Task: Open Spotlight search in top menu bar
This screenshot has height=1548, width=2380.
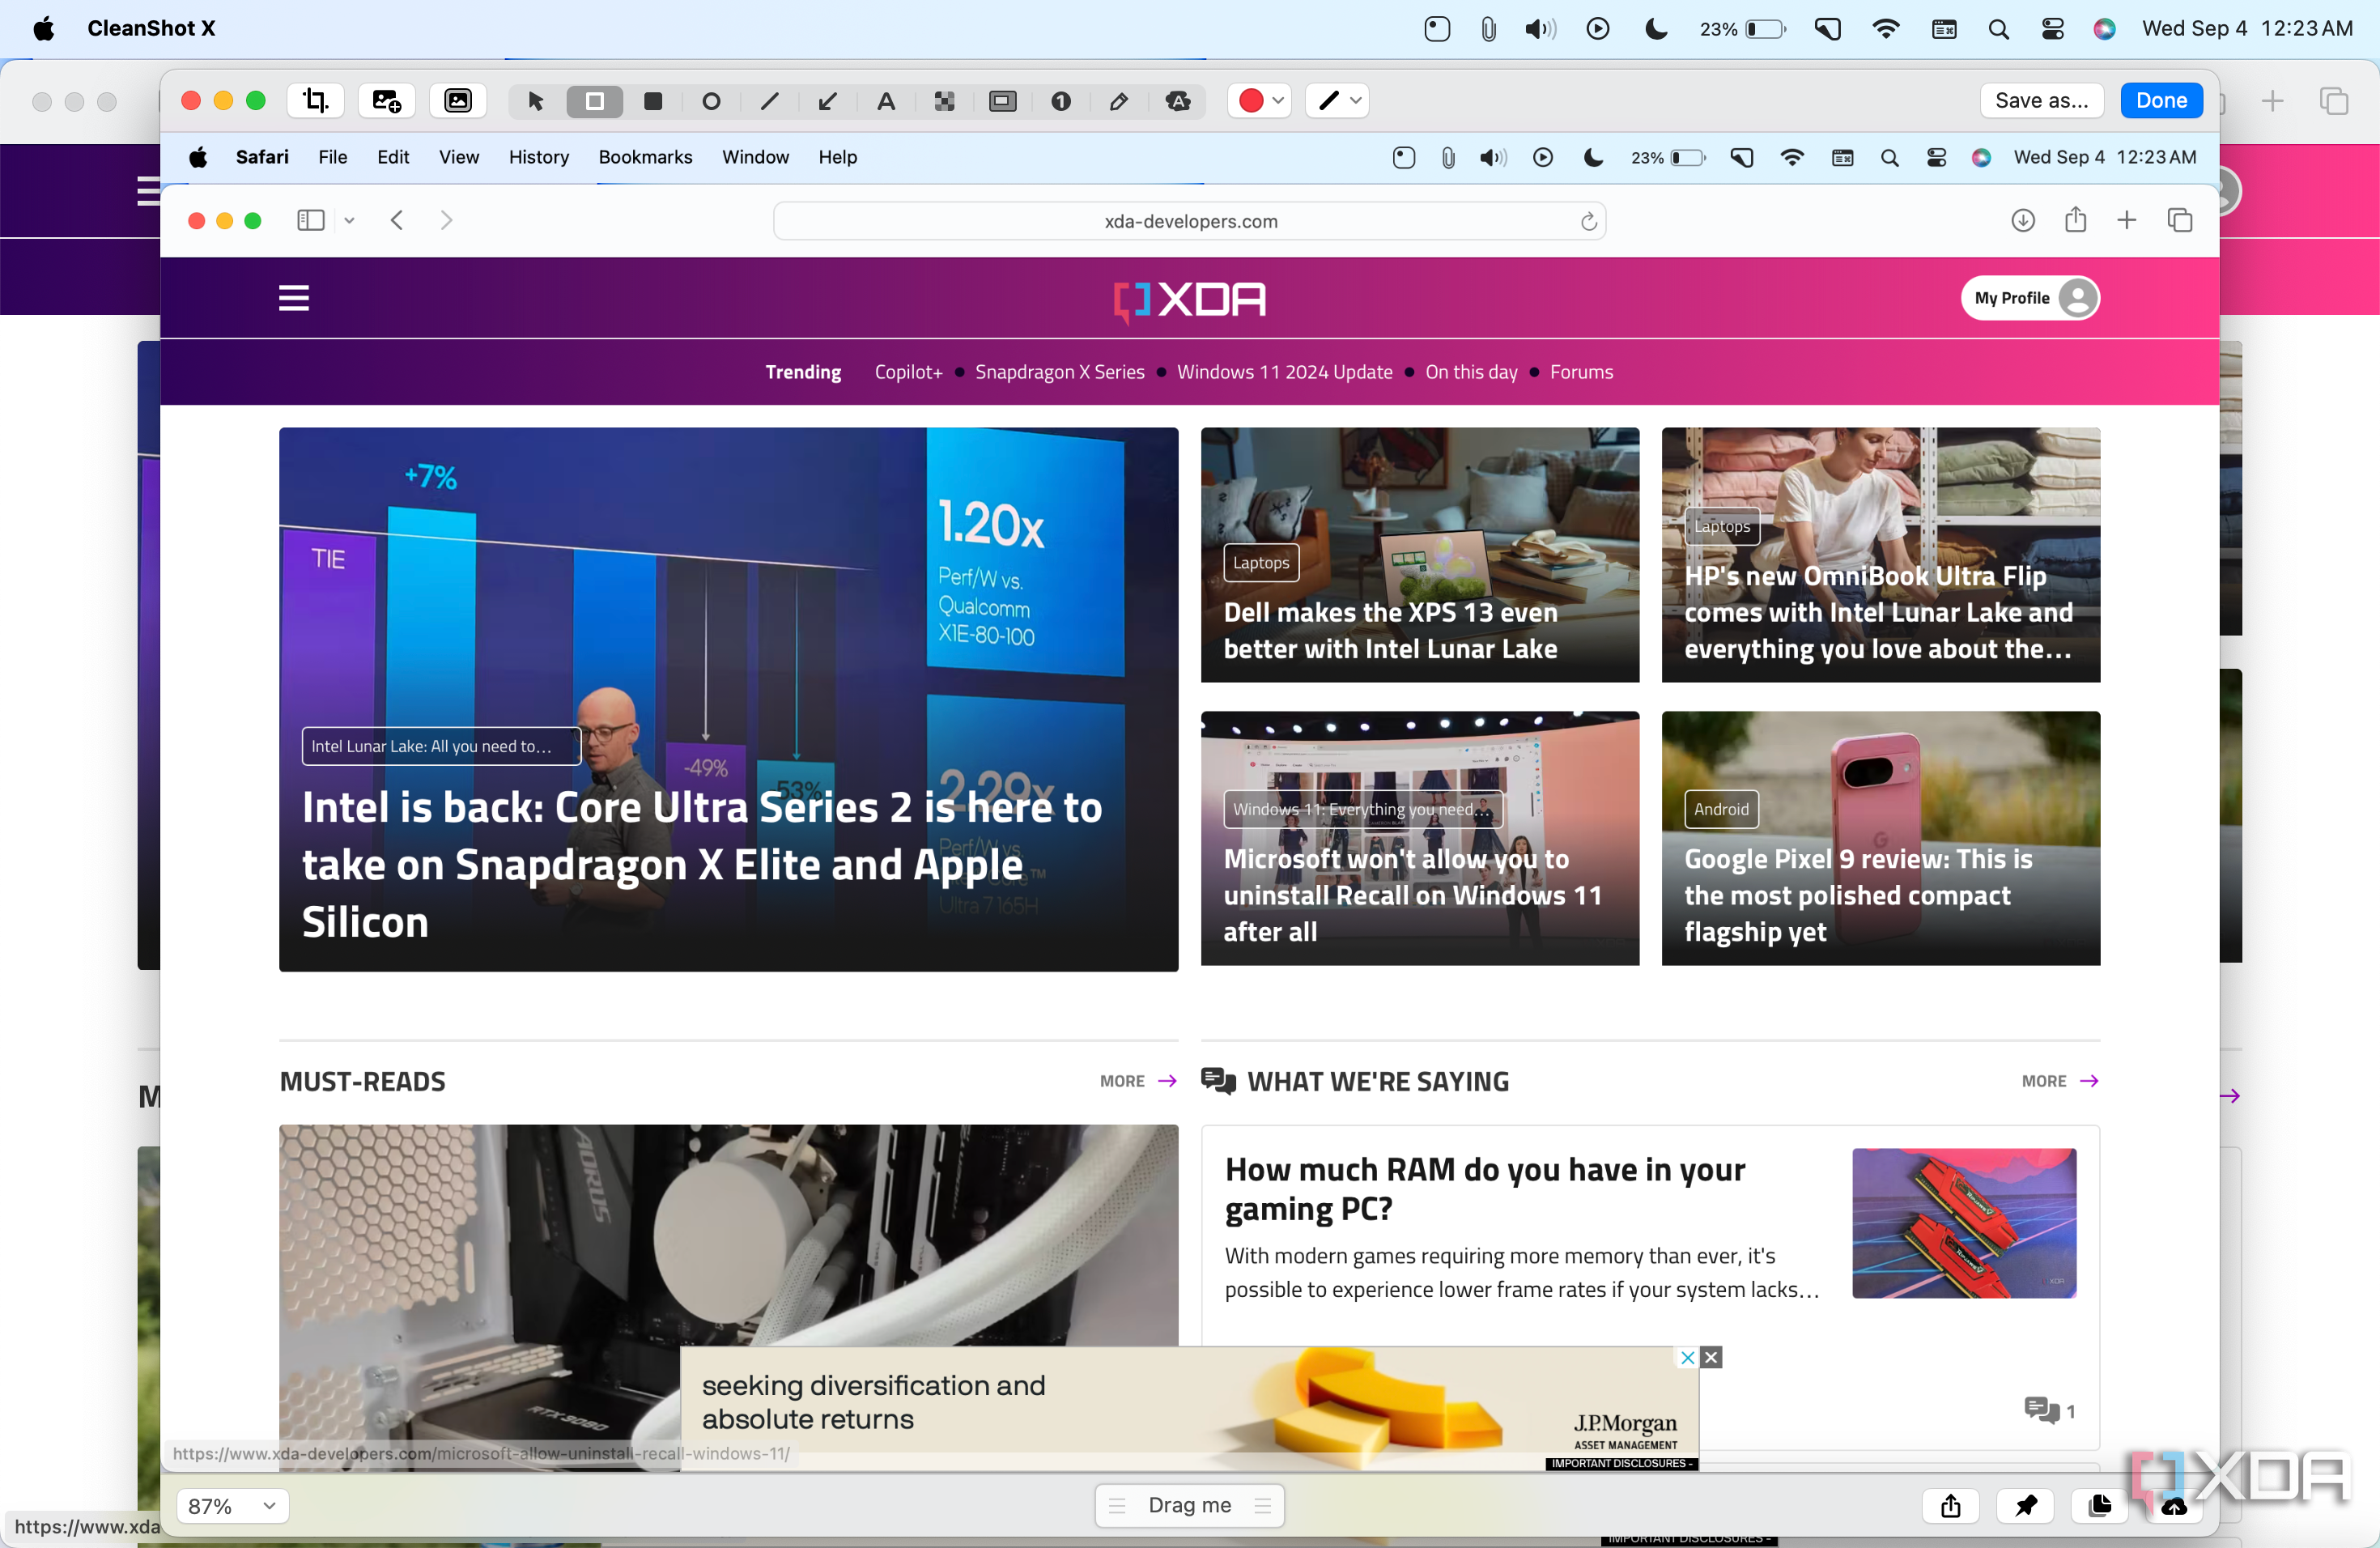Action: pos(1998,28)
